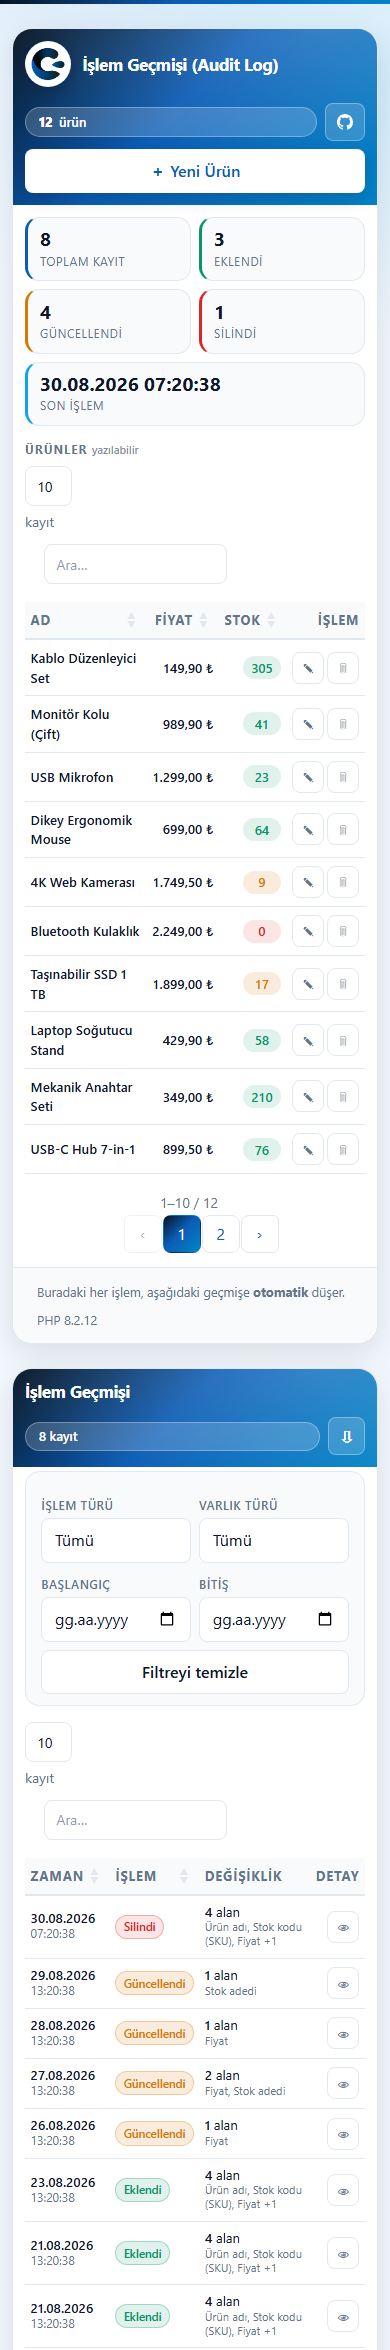Open the calendar picker in Başlangıç field
The height and width of the screenshot is (2350, 390).
(167, 1619)
